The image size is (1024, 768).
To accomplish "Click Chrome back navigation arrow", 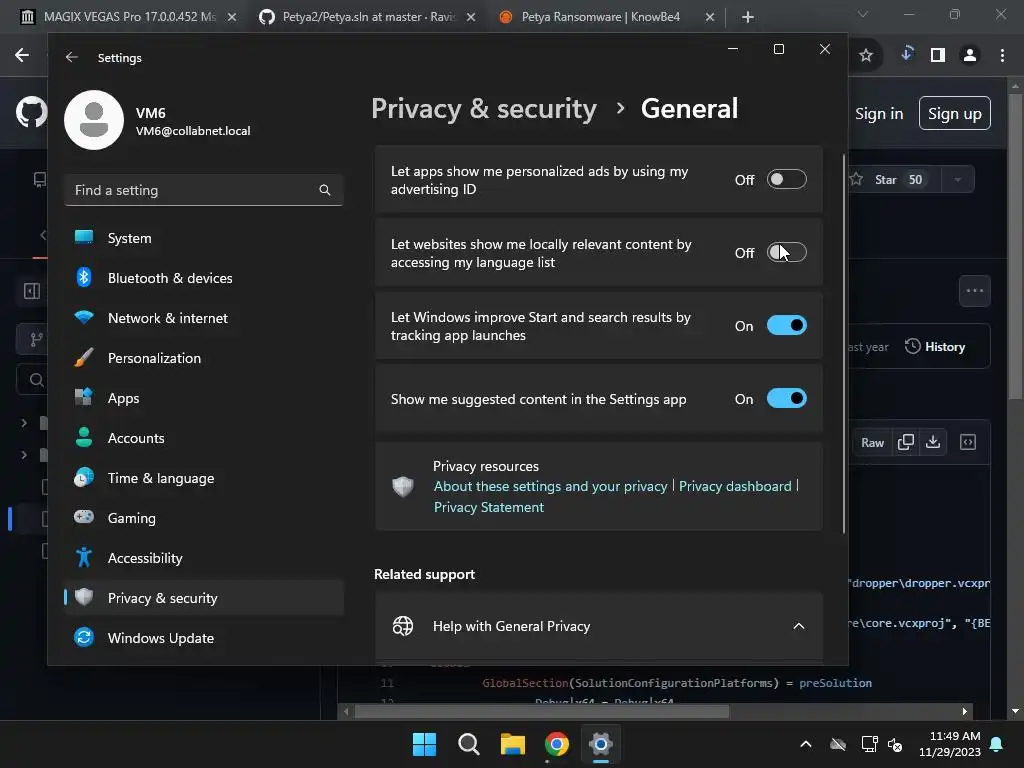I will point(22,56).
